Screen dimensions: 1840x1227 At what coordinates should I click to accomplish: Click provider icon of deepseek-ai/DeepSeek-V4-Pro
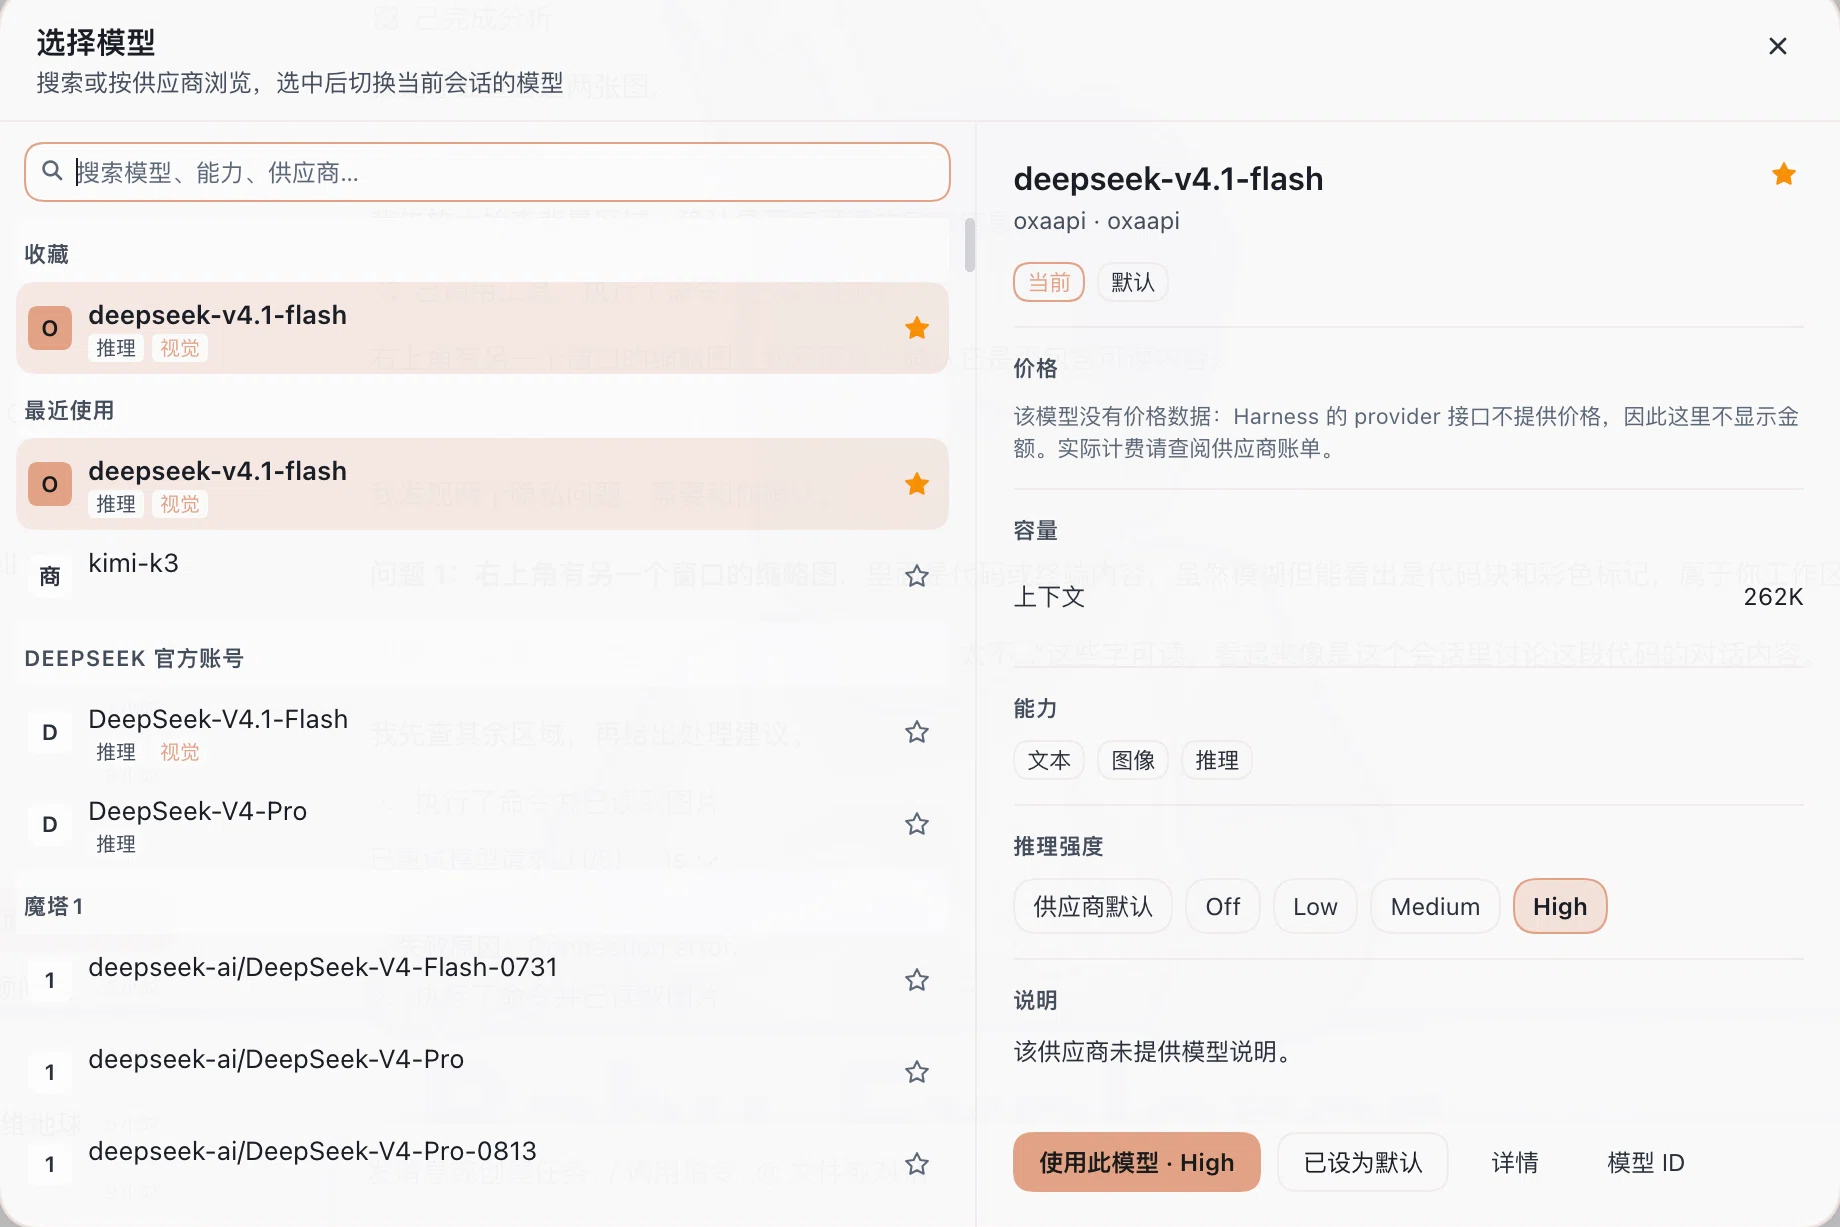[x=50, y=1072]
